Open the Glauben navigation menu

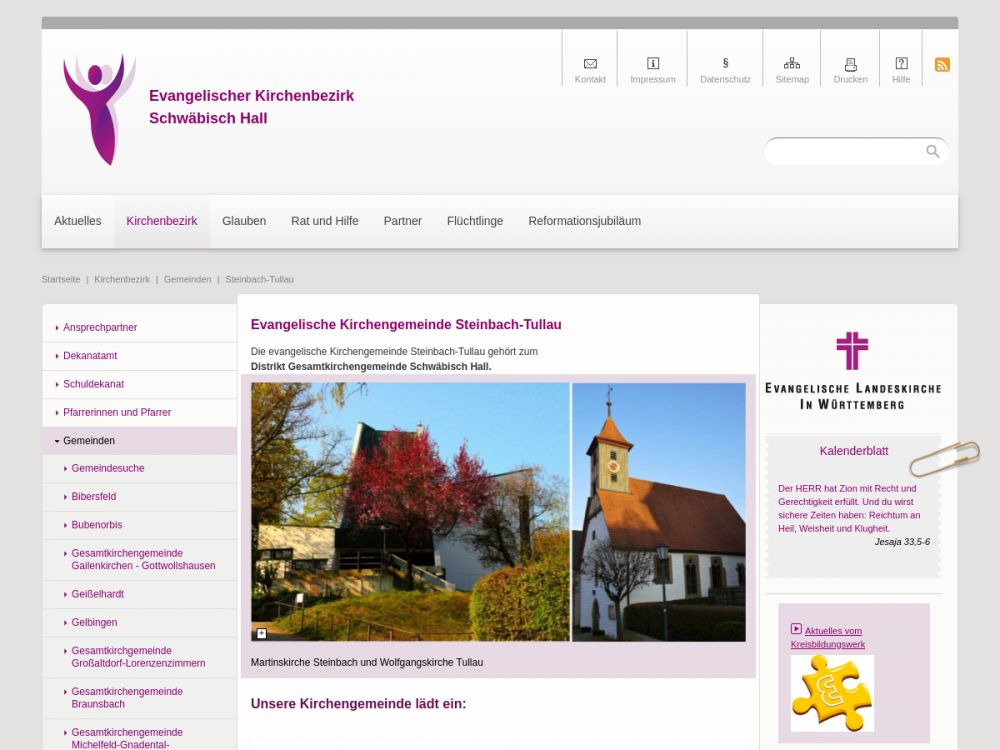244,221
